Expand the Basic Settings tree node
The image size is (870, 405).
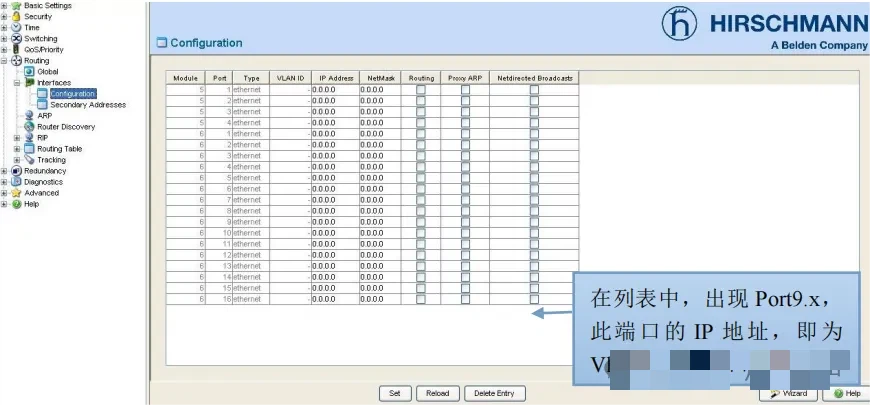(x=5, y=6)
